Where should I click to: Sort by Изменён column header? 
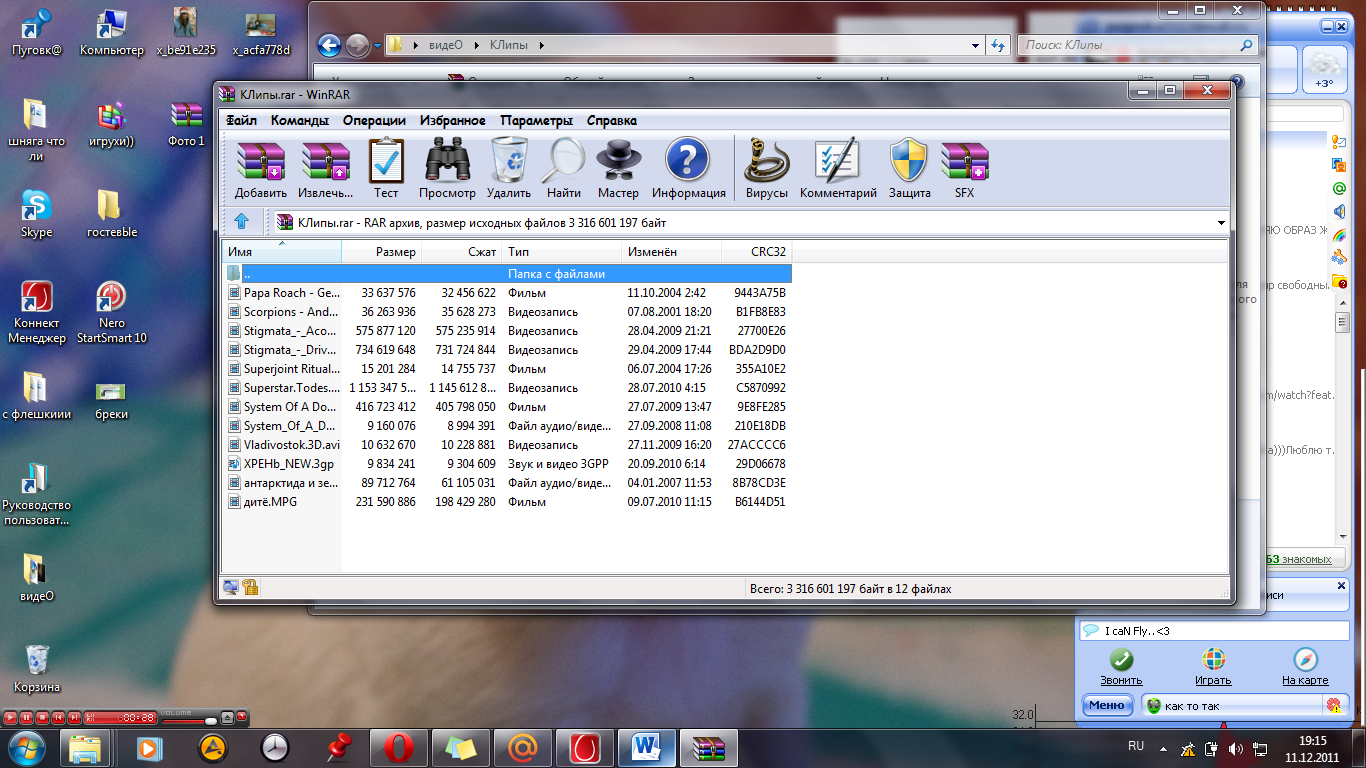pyautogui.click(x=672, y=251)
